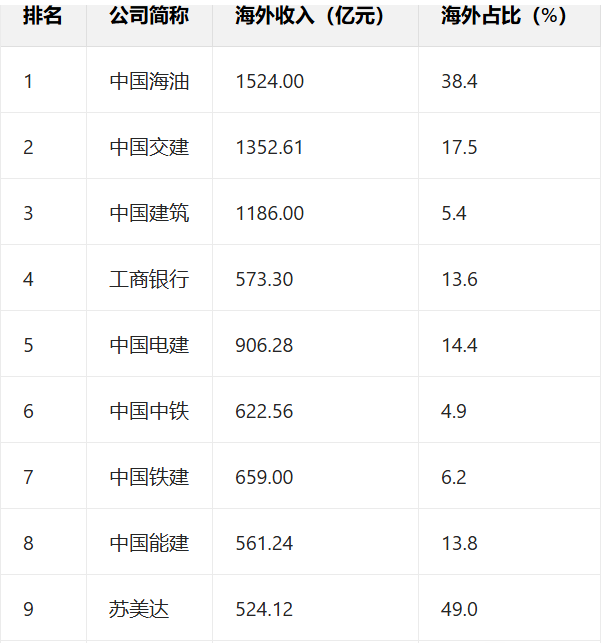Select the 中国能建 company cell
601x643 pixels.
pyautogui.click(x=149, y=543)
